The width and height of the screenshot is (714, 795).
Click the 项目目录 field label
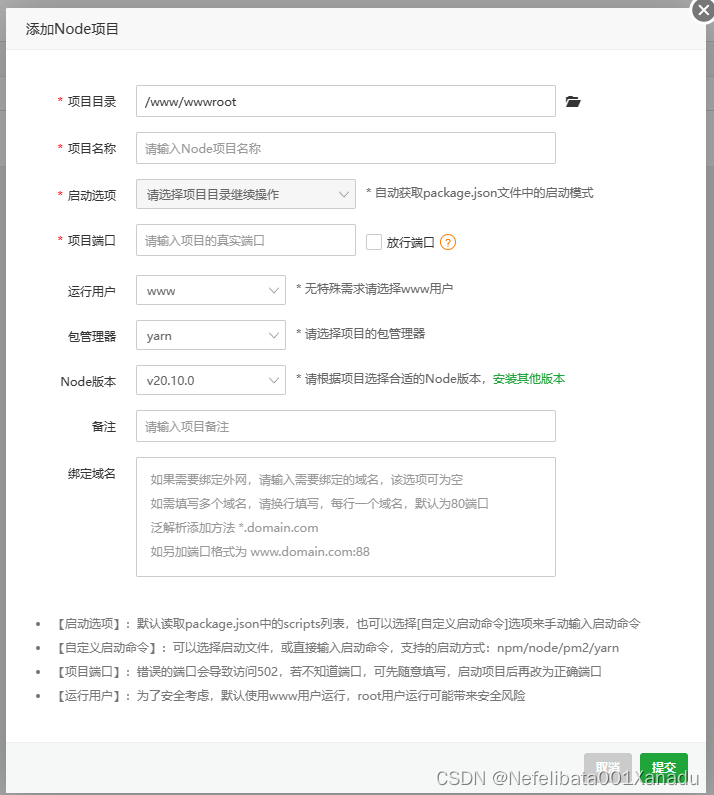92,101
